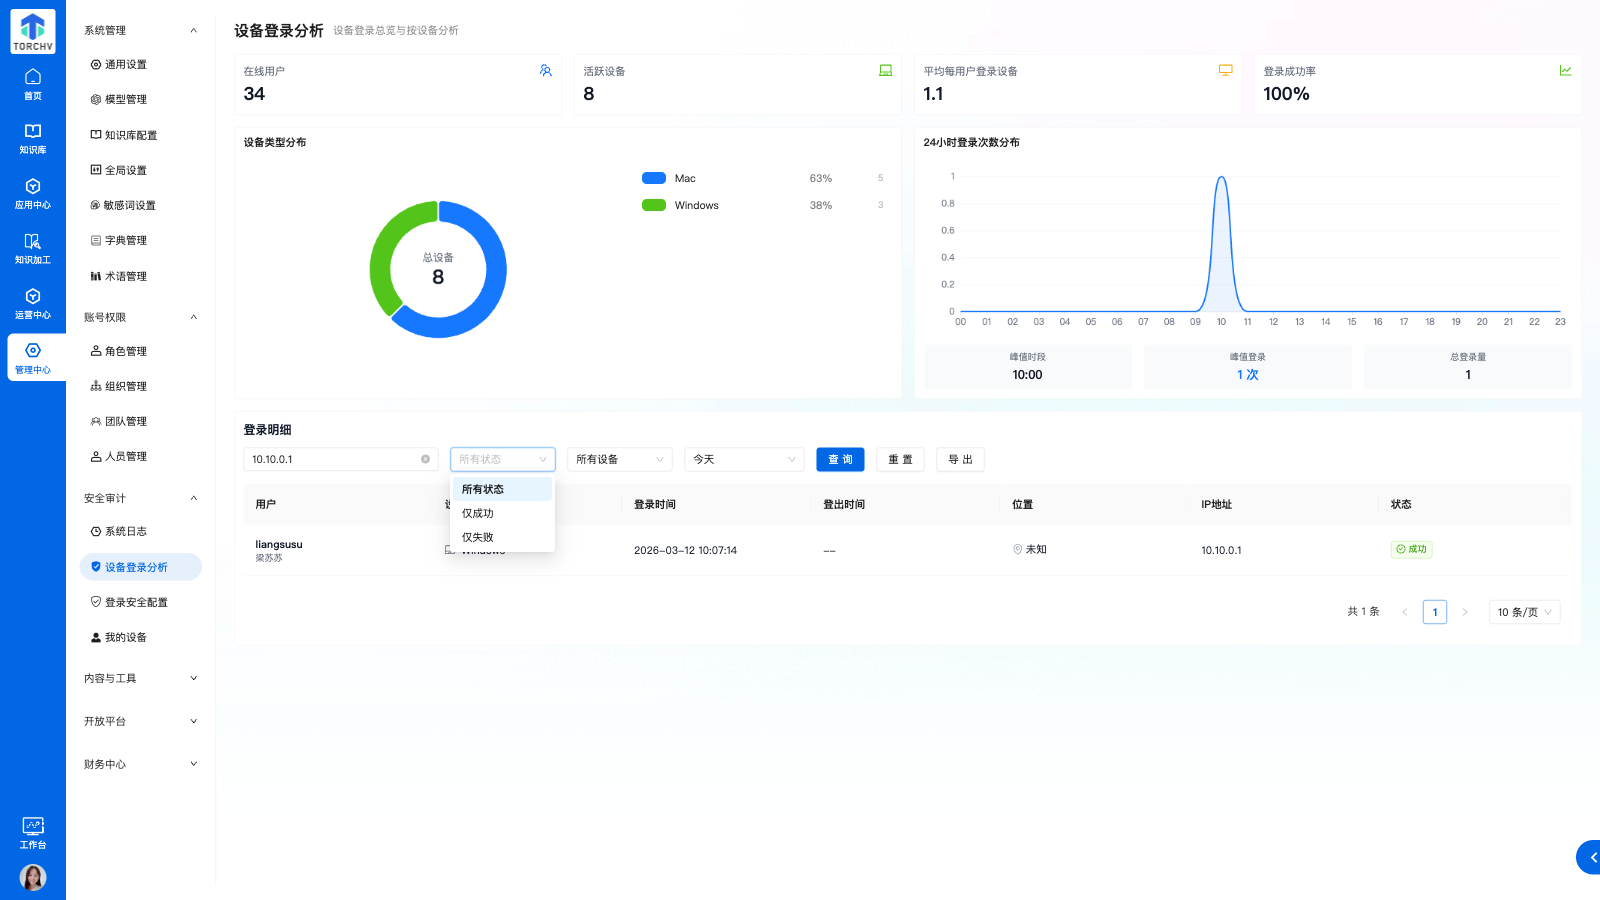Open the 所有设备 device filter dropdown
1600x900 pixels.
point(619,459)
